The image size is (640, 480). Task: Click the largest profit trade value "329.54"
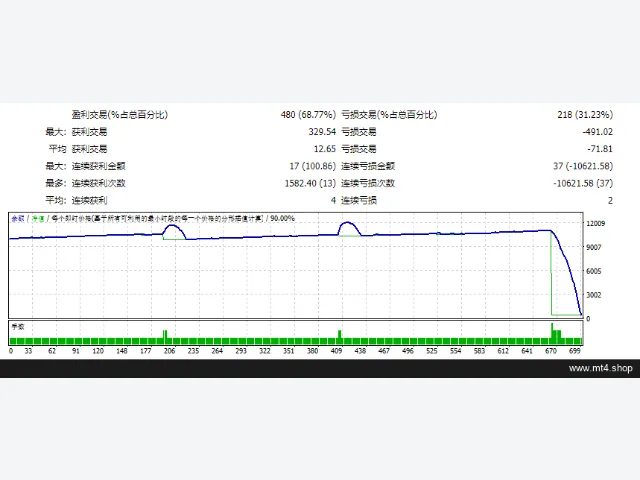pyautogui.click(x=322, y=132)
